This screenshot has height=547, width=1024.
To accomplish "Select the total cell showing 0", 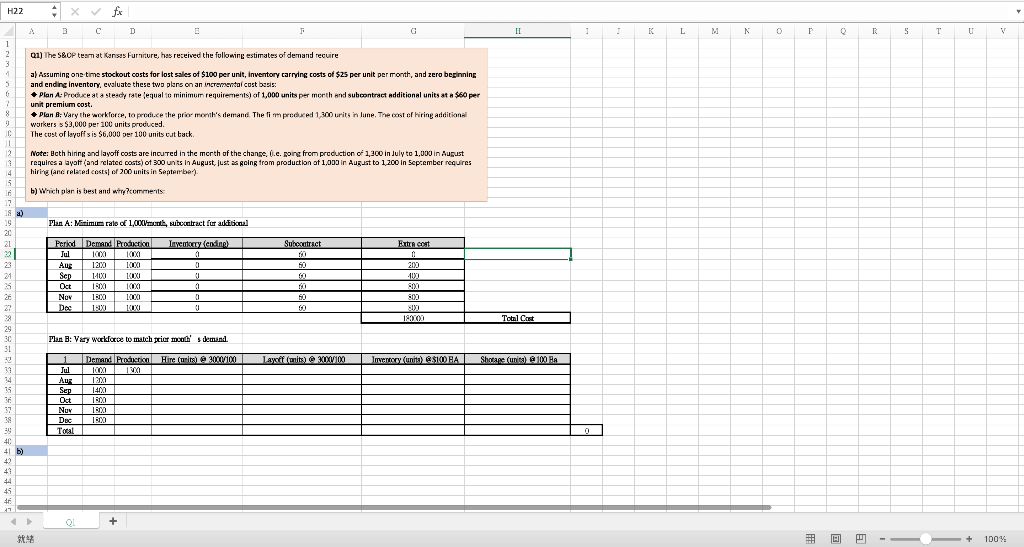I will (586, 431).
